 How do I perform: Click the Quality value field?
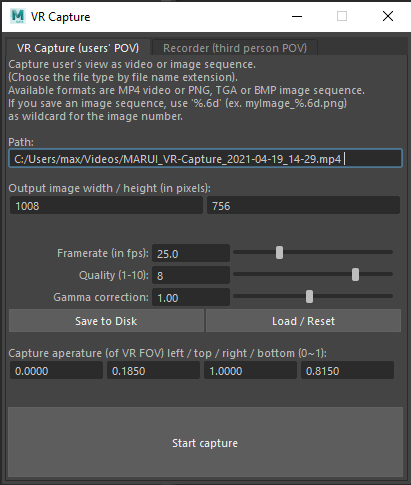pos(191,275)
